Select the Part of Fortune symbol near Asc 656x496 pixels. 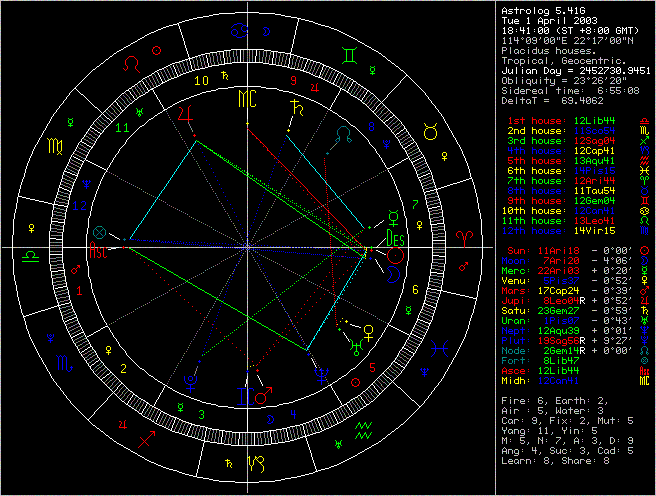point(98,233)
